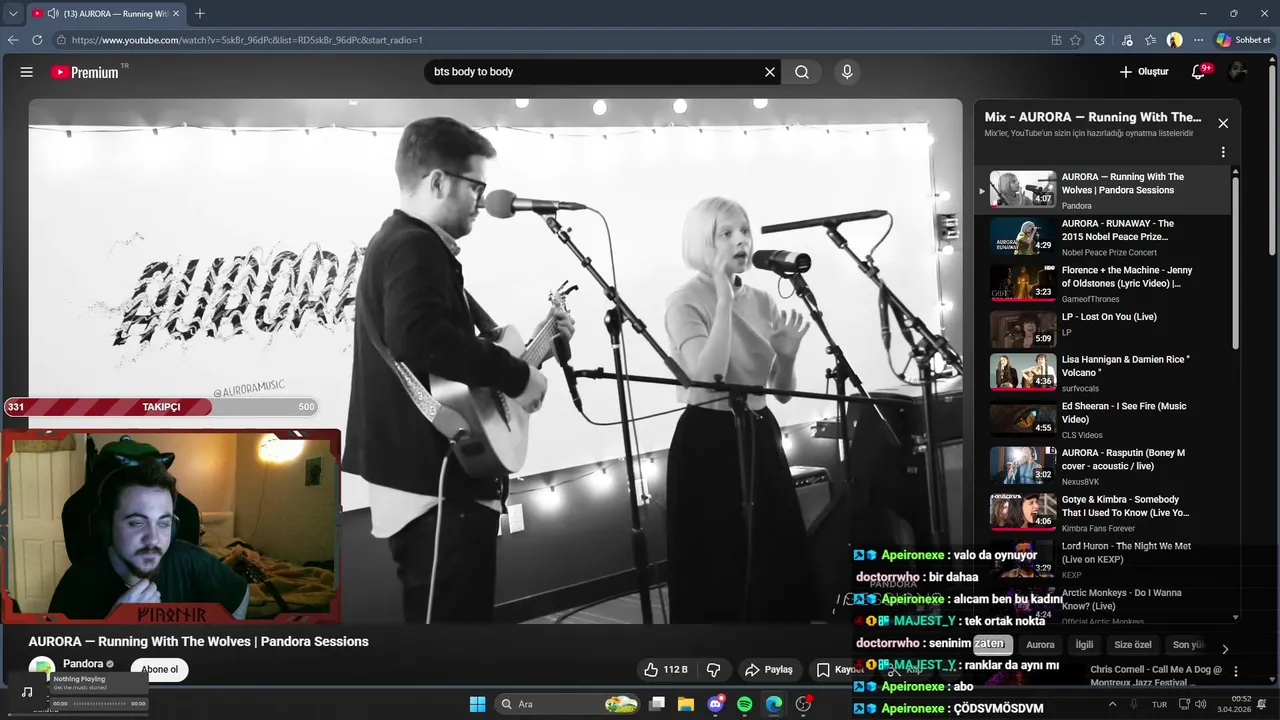This screenshot has width=1280, height=720.
Task: Dislike the video
Action: click(714, 670)
